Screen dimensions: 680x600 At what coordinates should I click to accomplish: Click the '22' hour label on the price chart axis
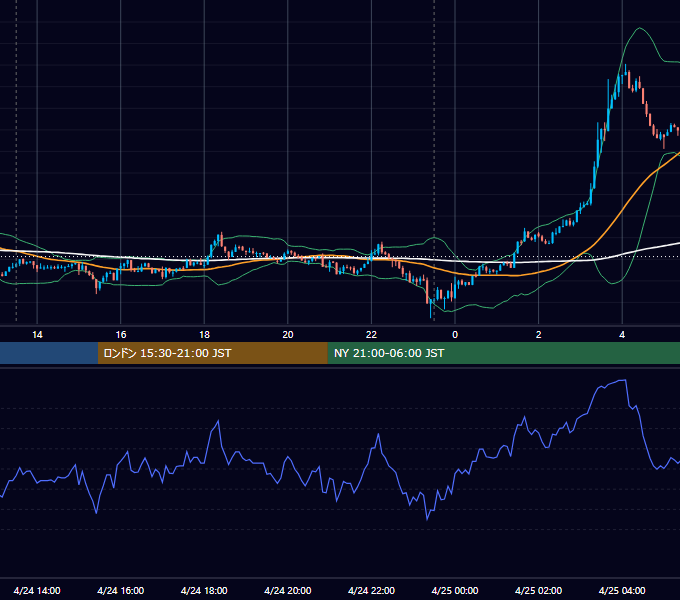pos(371,335)
